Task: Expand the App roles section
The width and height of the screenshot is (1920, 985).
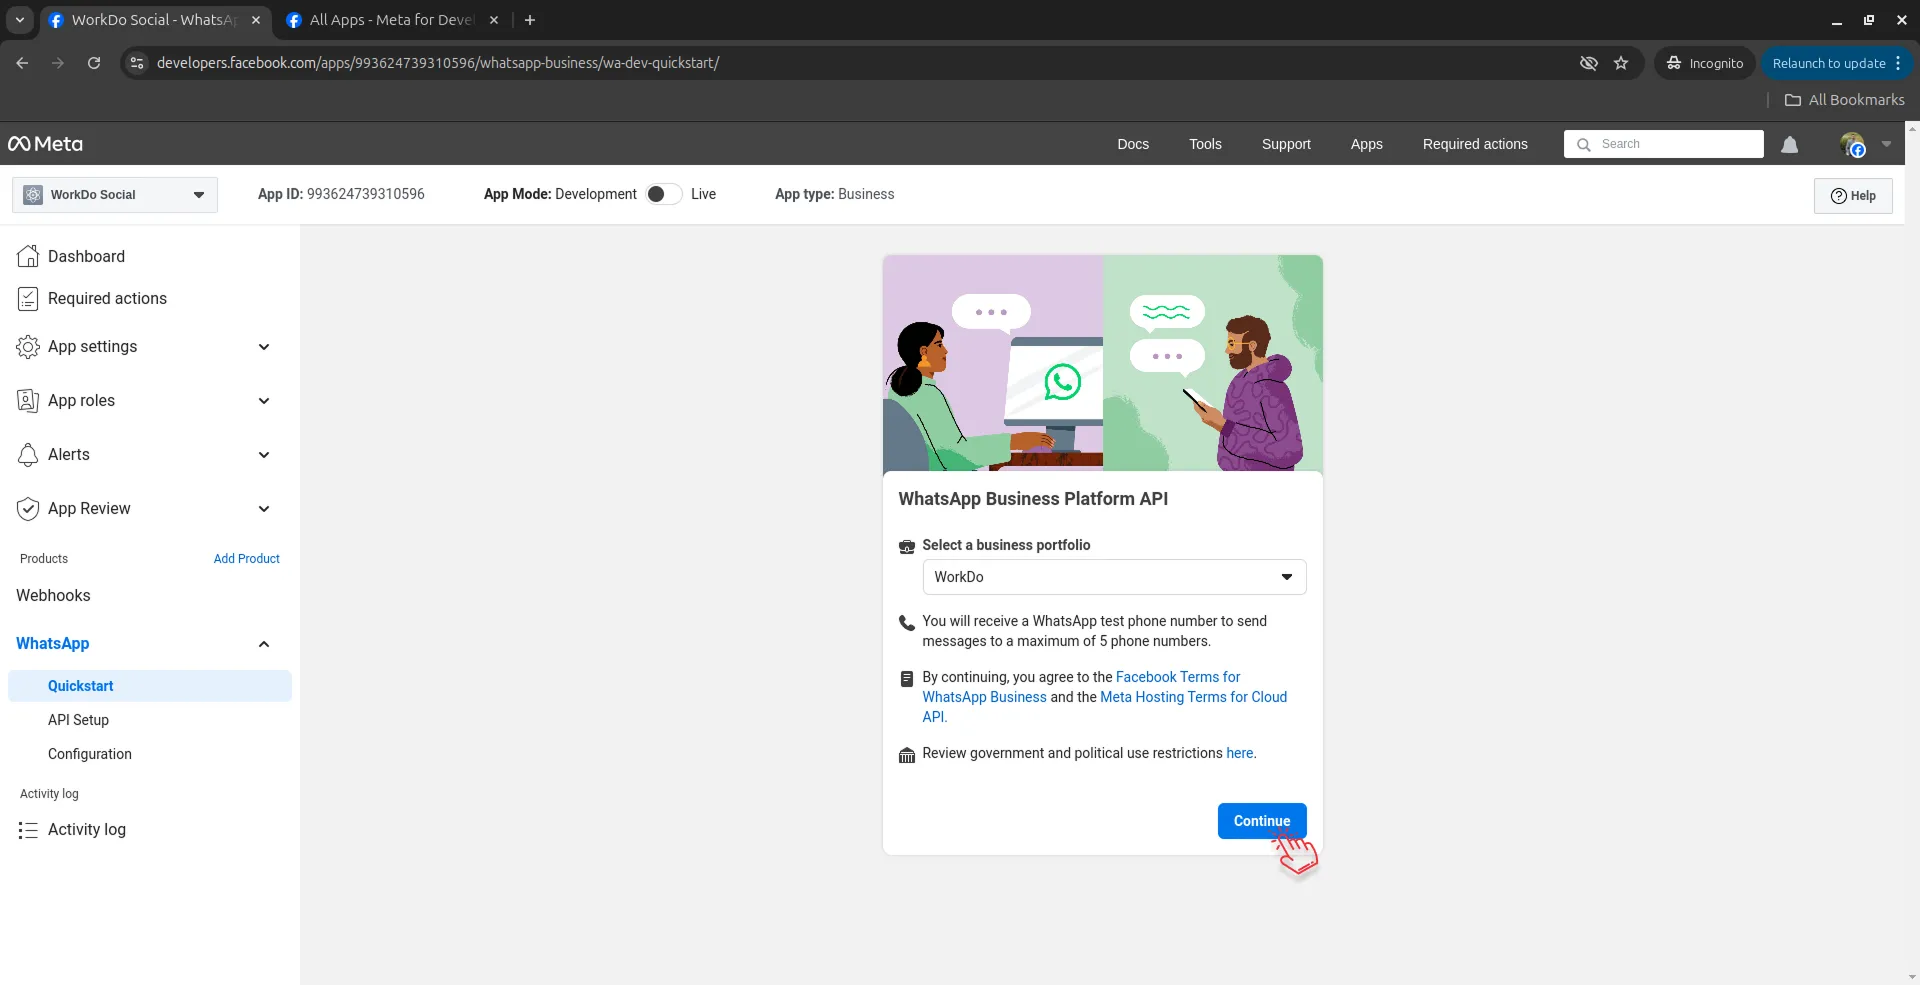Action: (264, 401)
